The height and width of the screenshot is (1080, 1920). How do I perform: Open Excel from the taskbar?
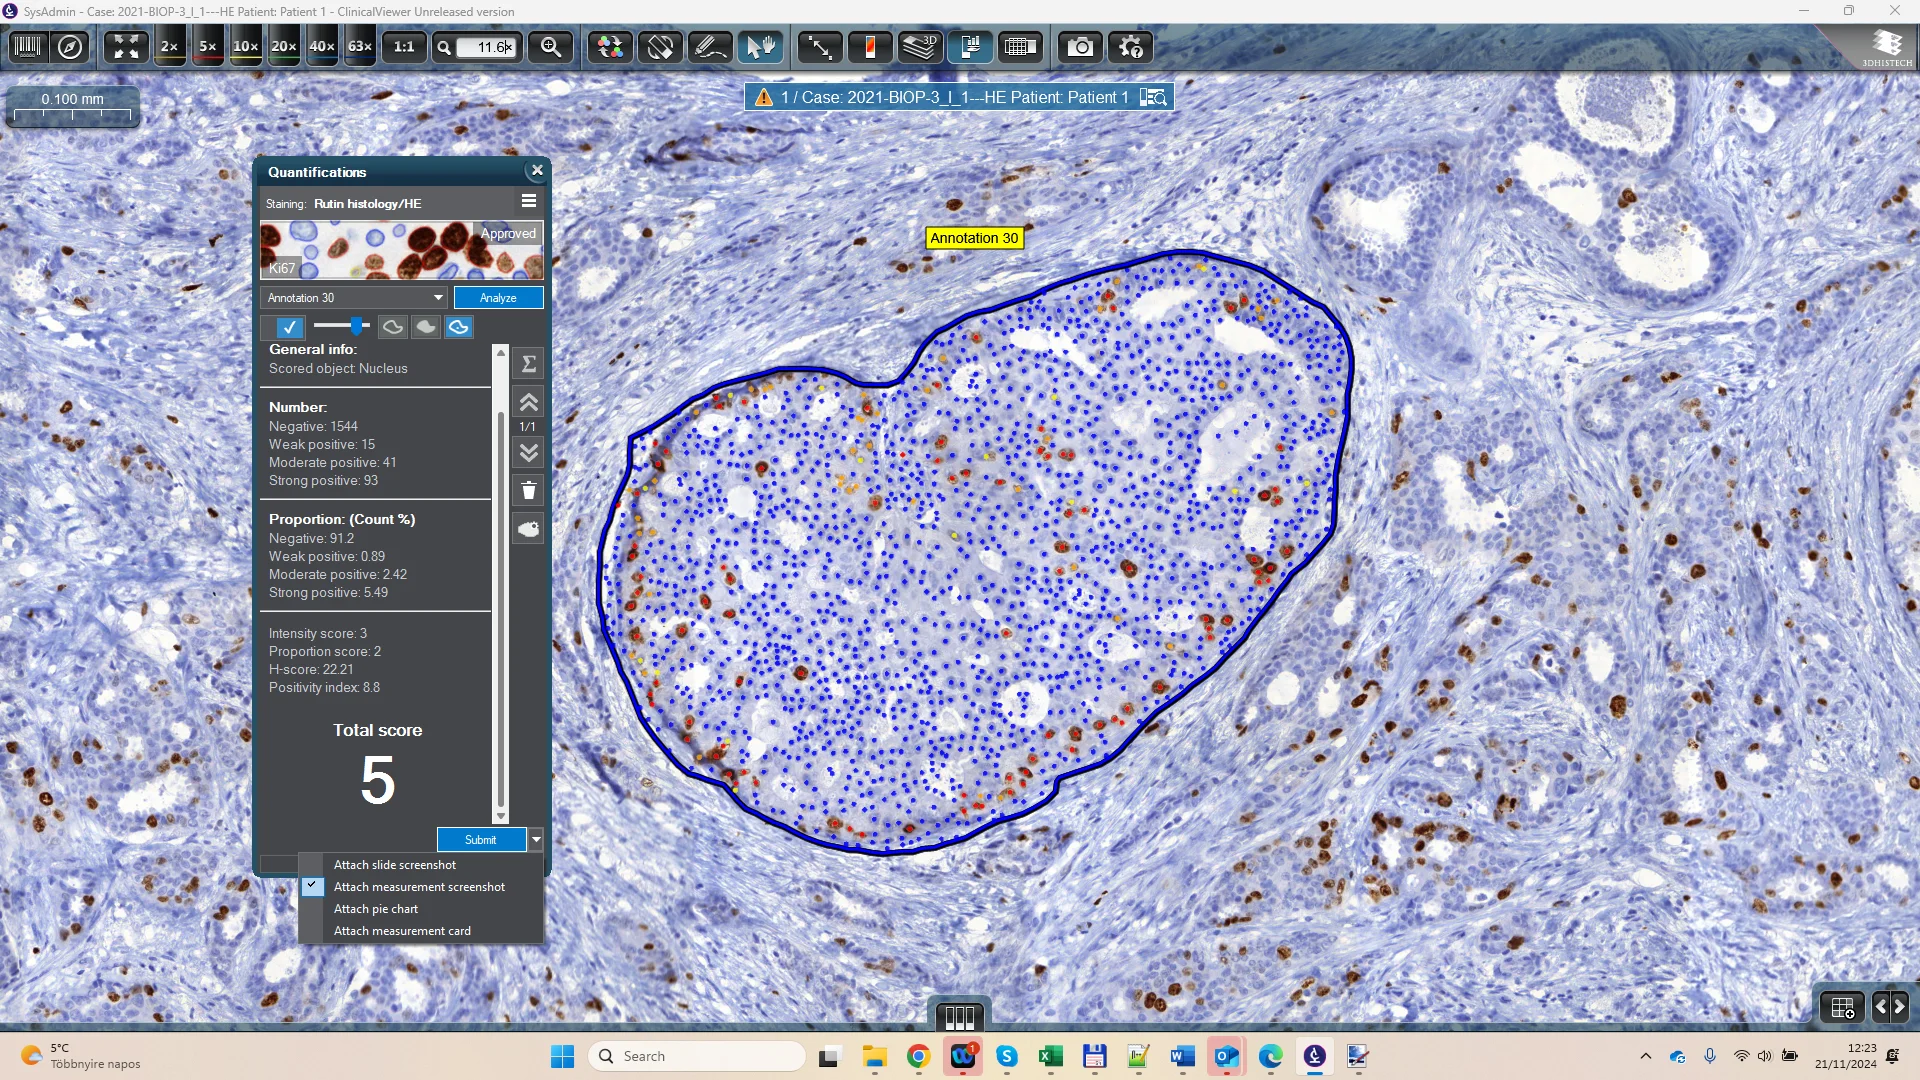click(1050, 1056)
